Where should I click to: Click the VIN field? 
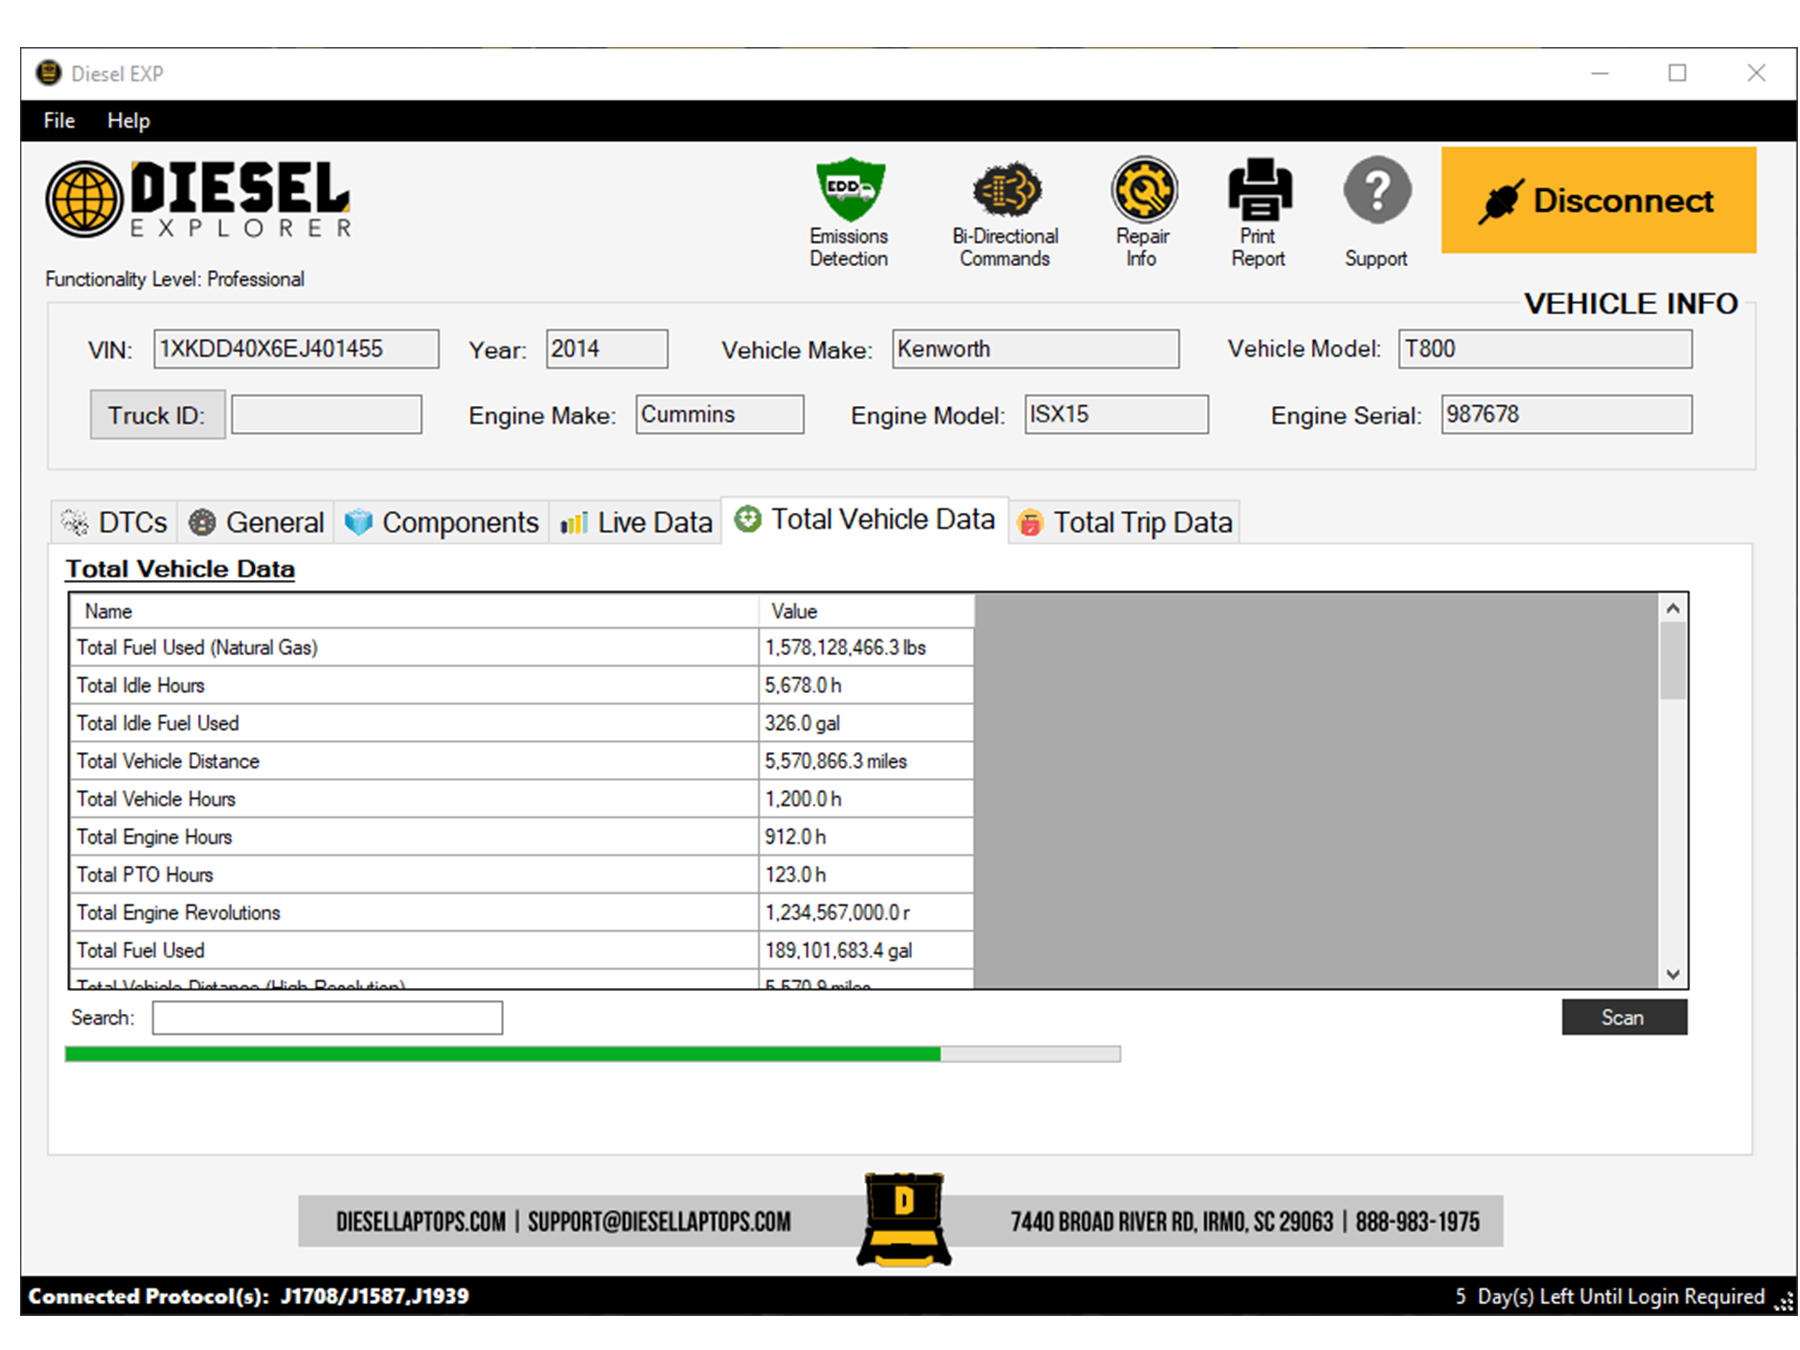[296, 349]
